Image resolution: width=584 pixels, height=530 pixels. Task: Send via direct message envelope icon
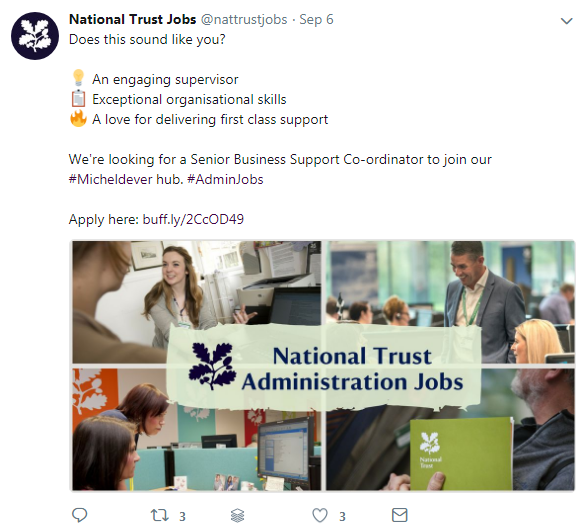(400, 515)
